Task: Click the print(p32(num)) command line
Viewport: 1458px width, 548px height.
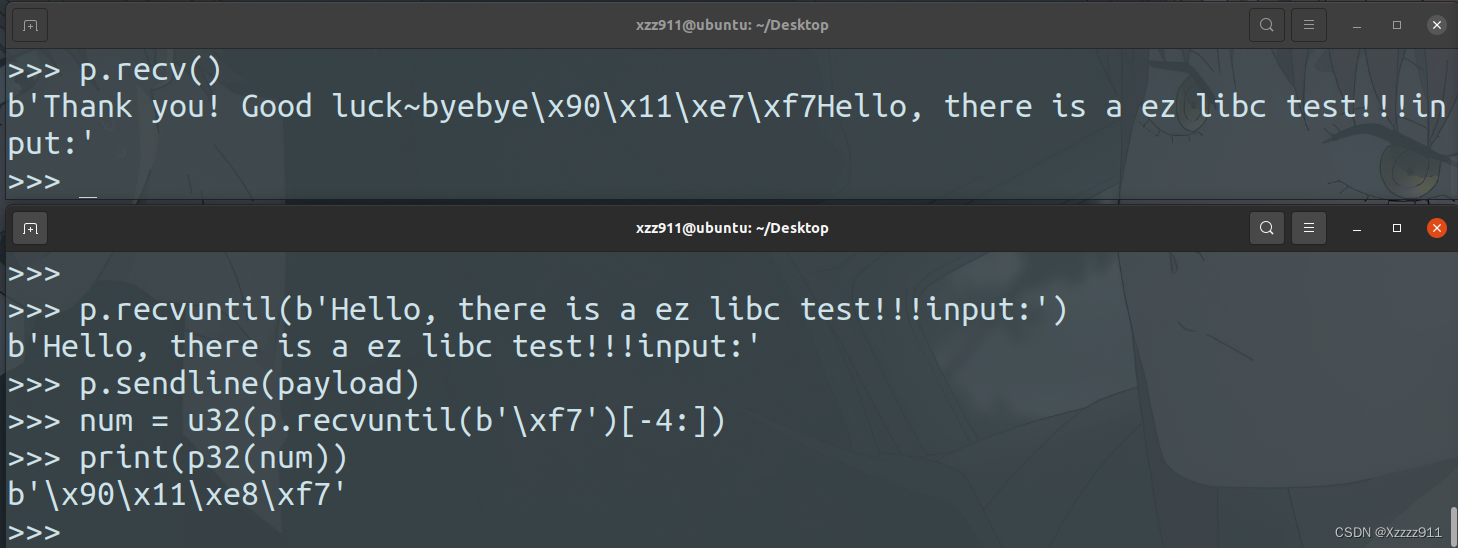Action: click(x=212, y=458)
